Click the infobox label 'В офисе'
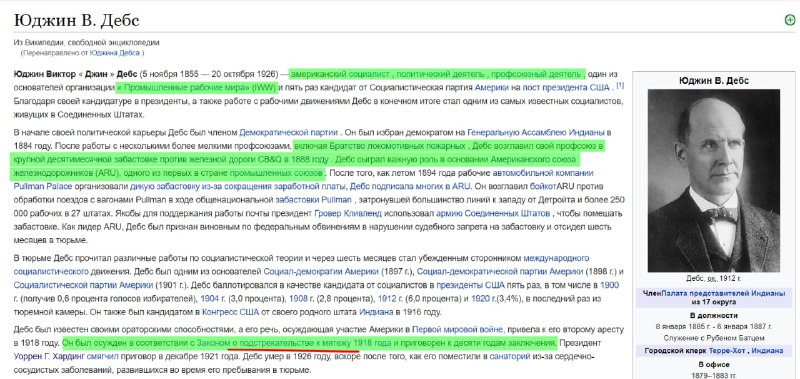 pyautogui.click(x=713, y=365)
